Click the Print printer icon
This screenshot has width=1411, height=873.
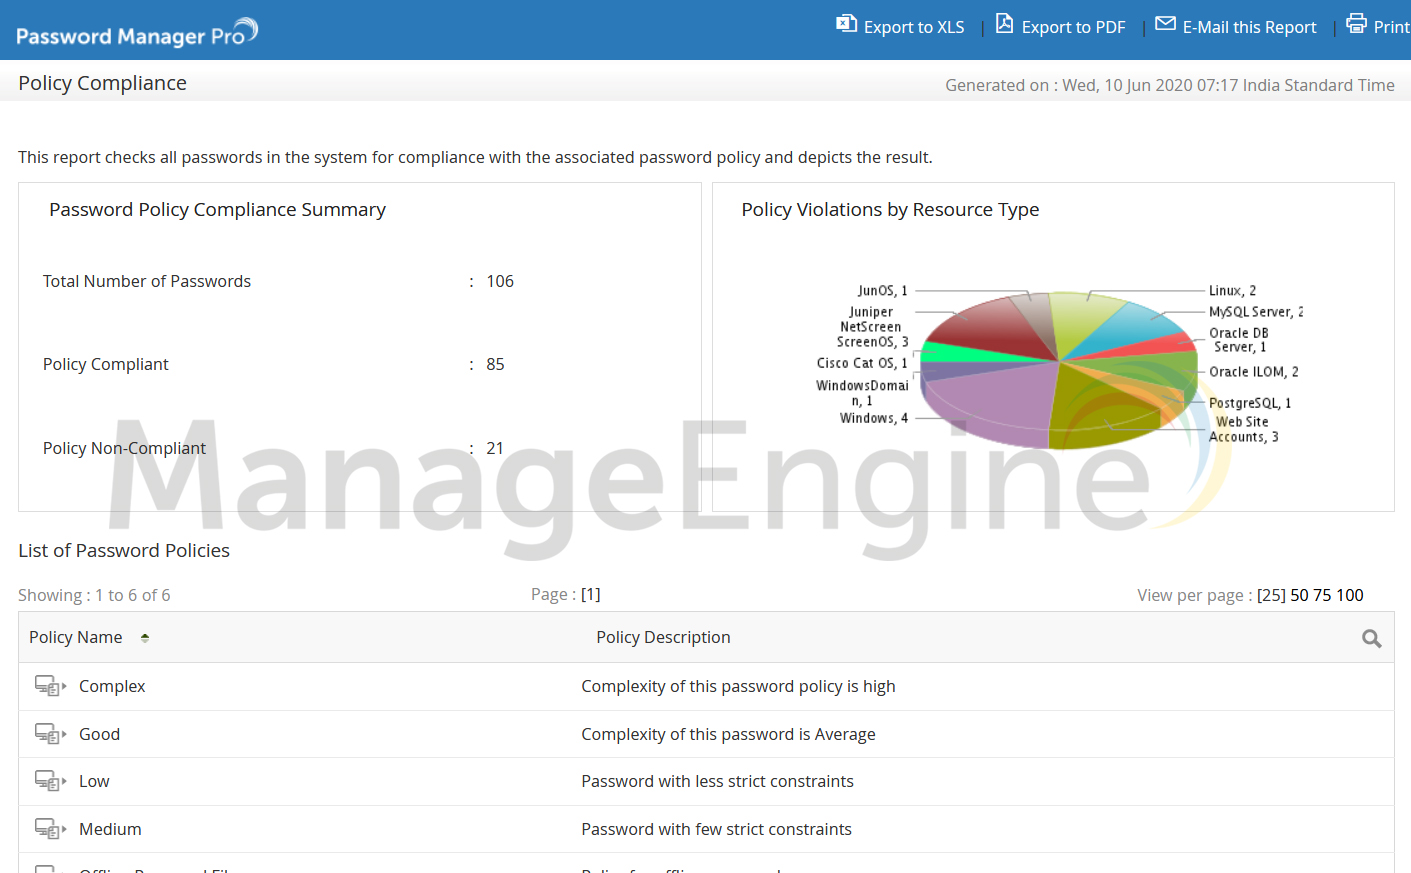click(x=1356, y=23)
